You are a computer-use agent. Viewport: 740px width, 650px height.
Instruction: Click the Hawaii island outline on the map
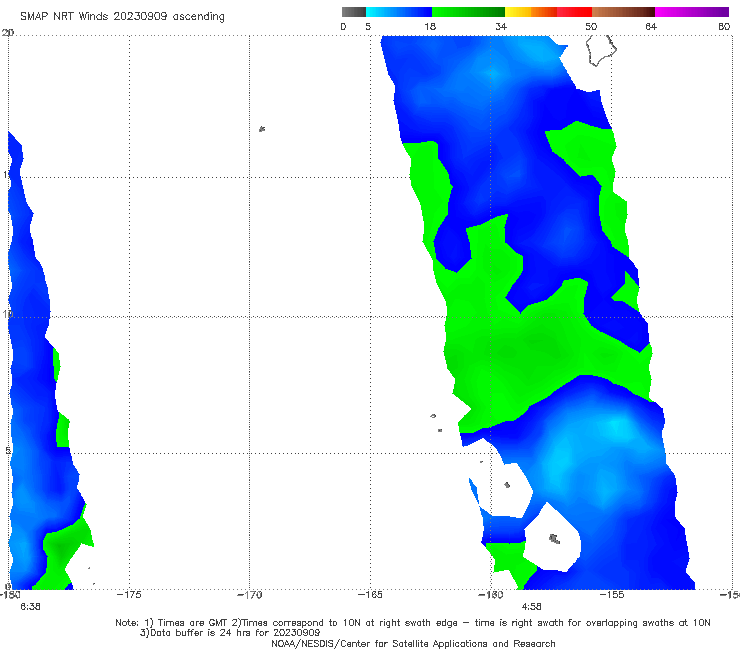[601, 51]
